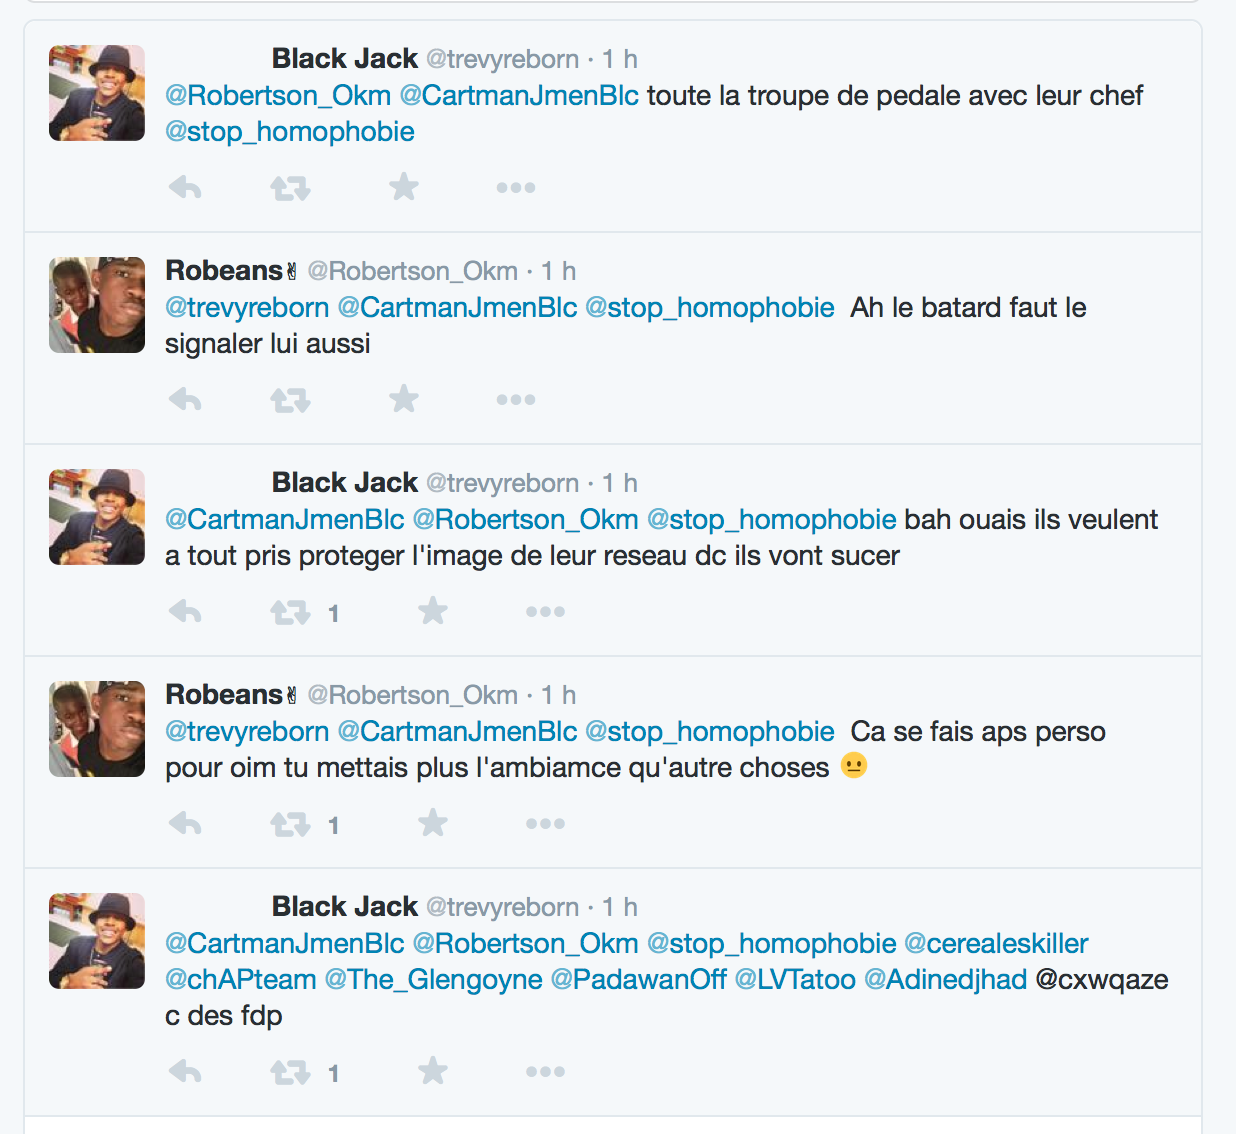Favorite the 'Ah le batard' Robeans tweet
This screenshot has width=1236, height=1134.
point(404,399)
